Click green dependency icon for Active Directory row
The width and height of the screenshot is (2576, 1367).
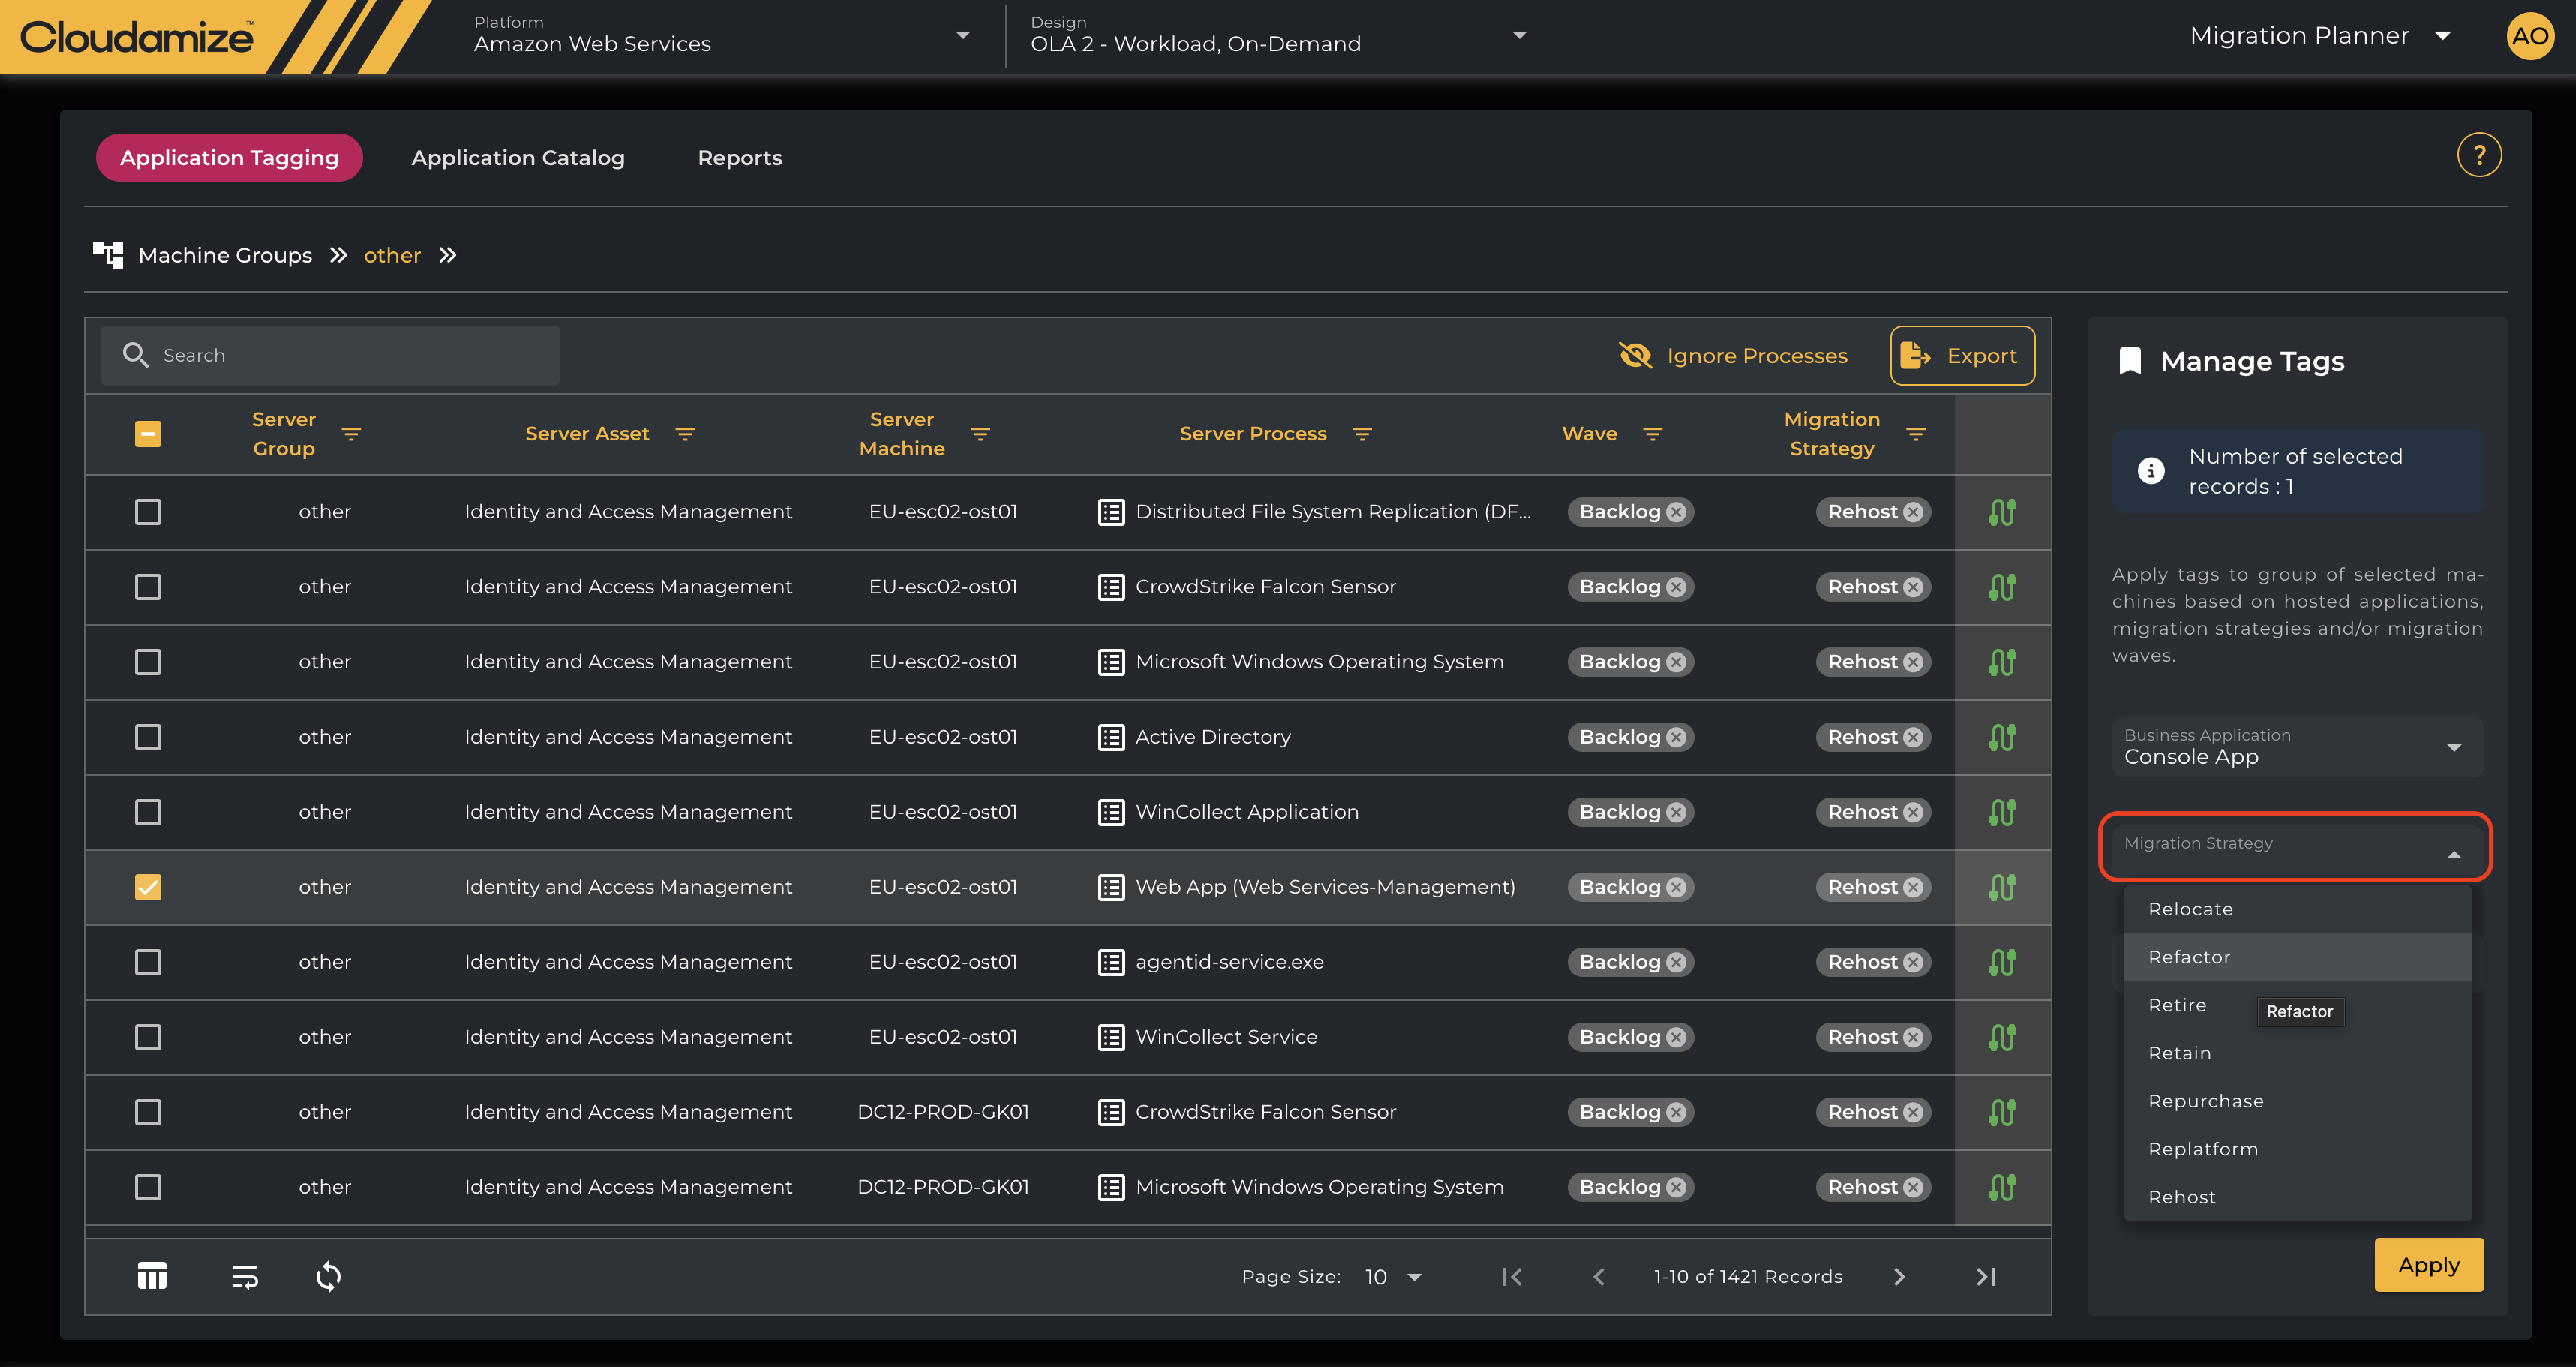[x=2002, y=737]
